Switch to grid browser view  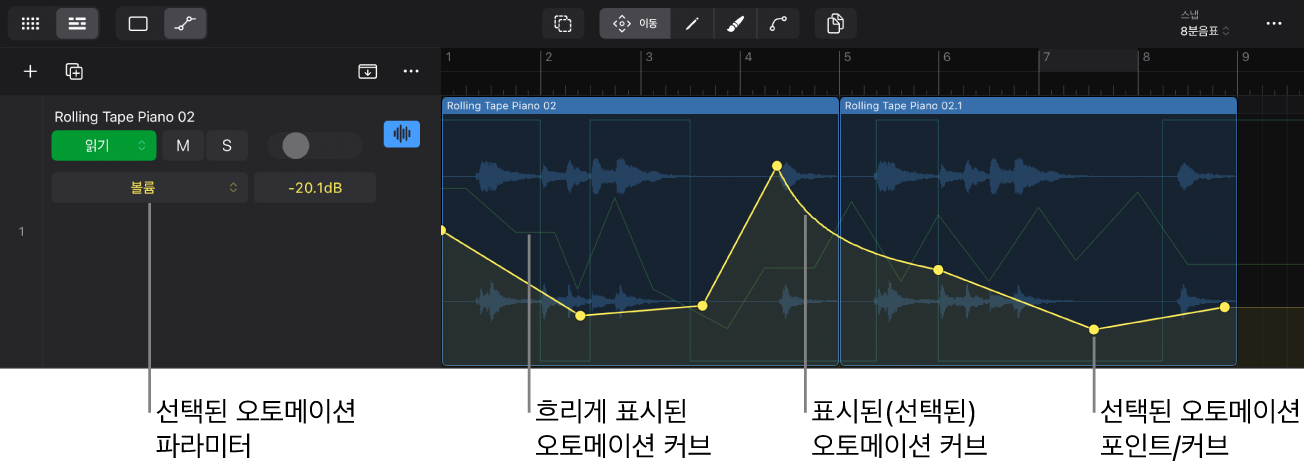[x=31, y=23]
